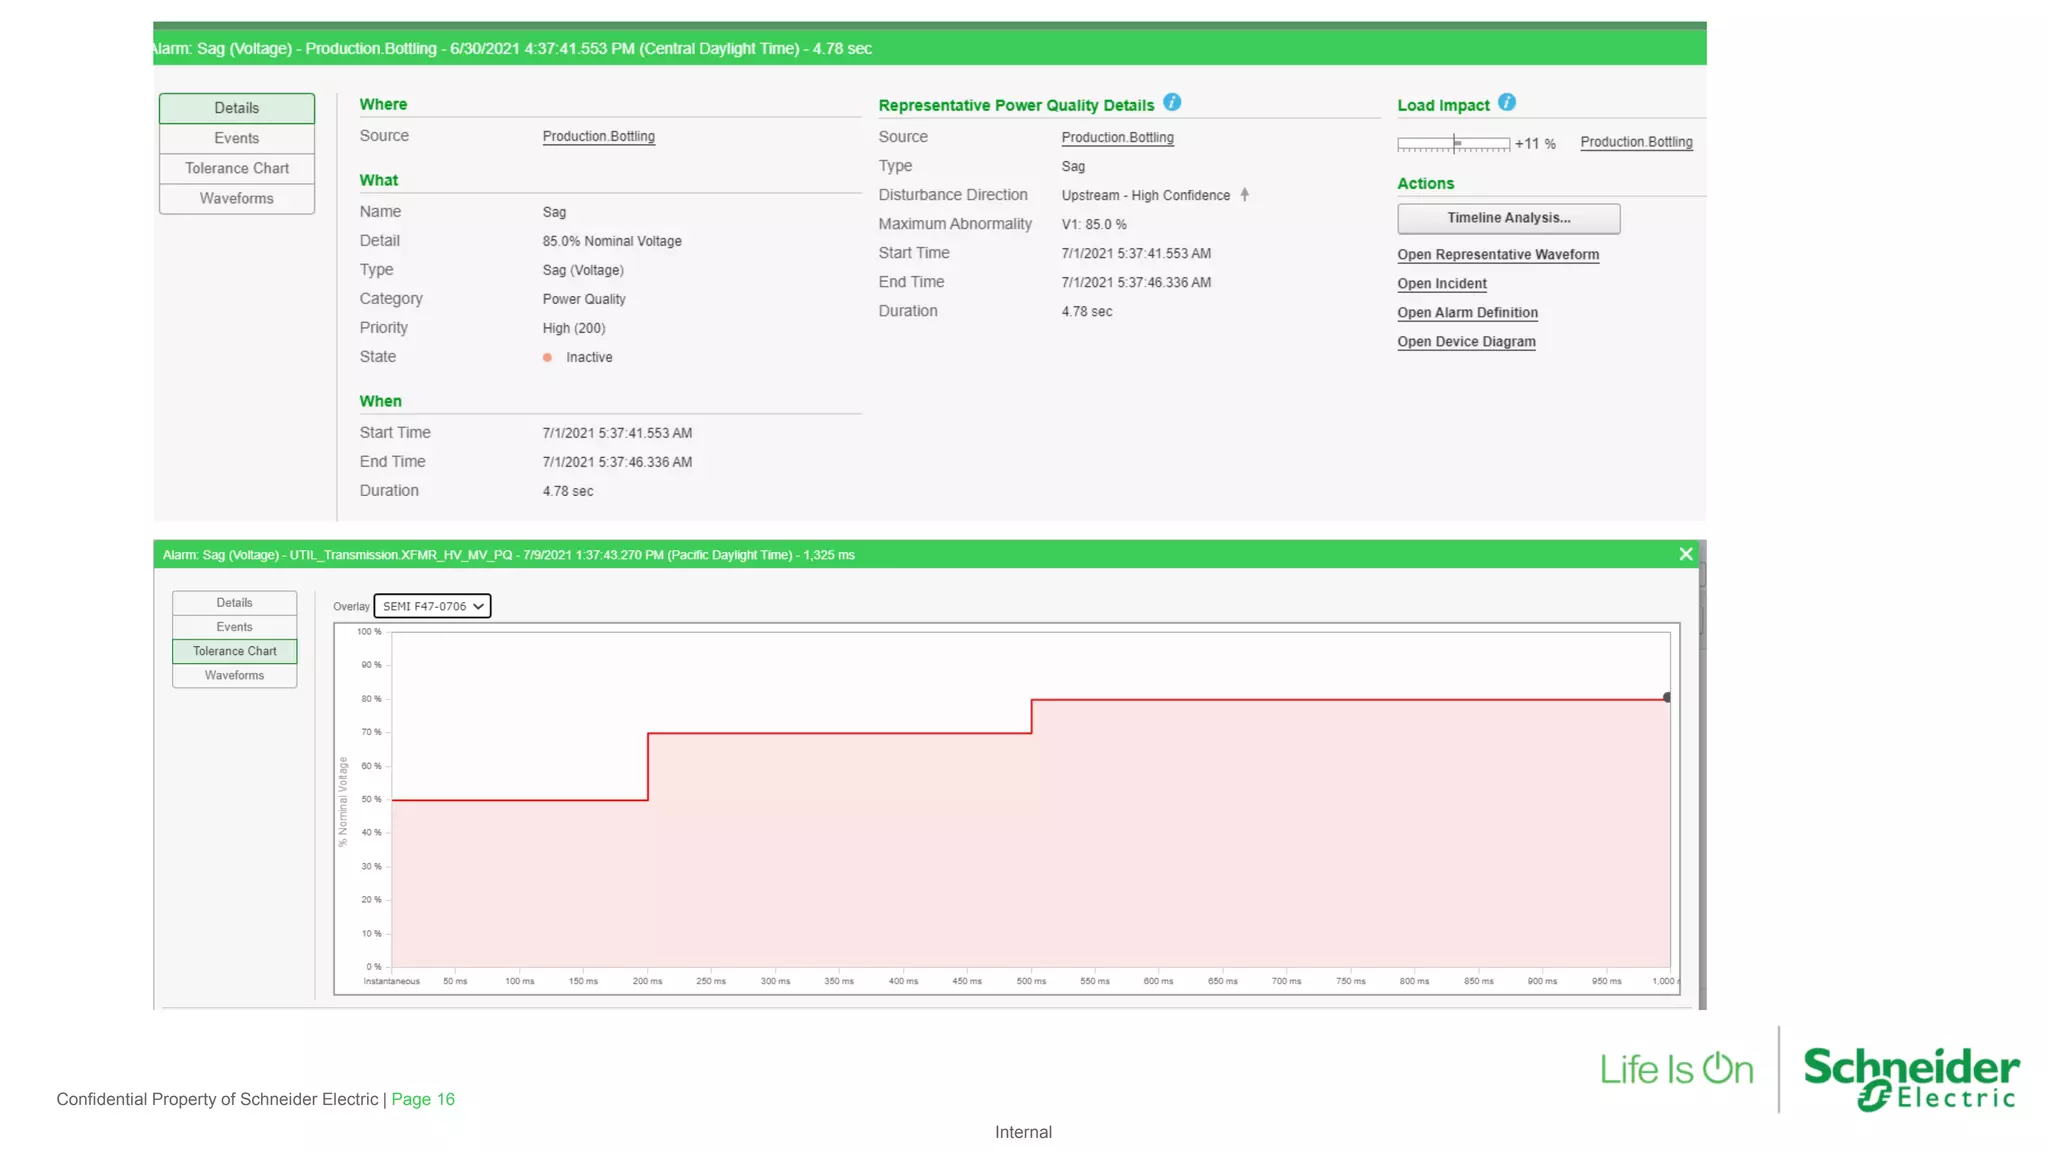Image resolution: width=2048 pixels, height=1152 pixels.
Task: Click the '85.0% Nominal Voltage' detail value
Action: [612, 241]
